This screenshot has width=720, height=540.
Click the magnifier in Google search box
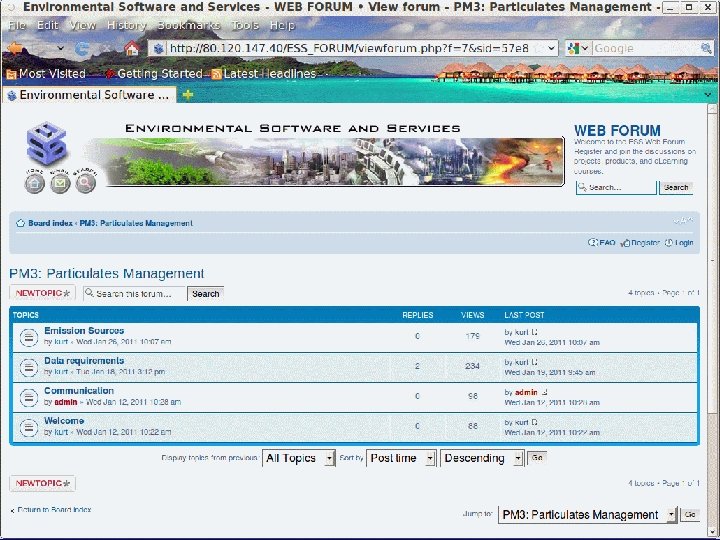tap(706, 48)
